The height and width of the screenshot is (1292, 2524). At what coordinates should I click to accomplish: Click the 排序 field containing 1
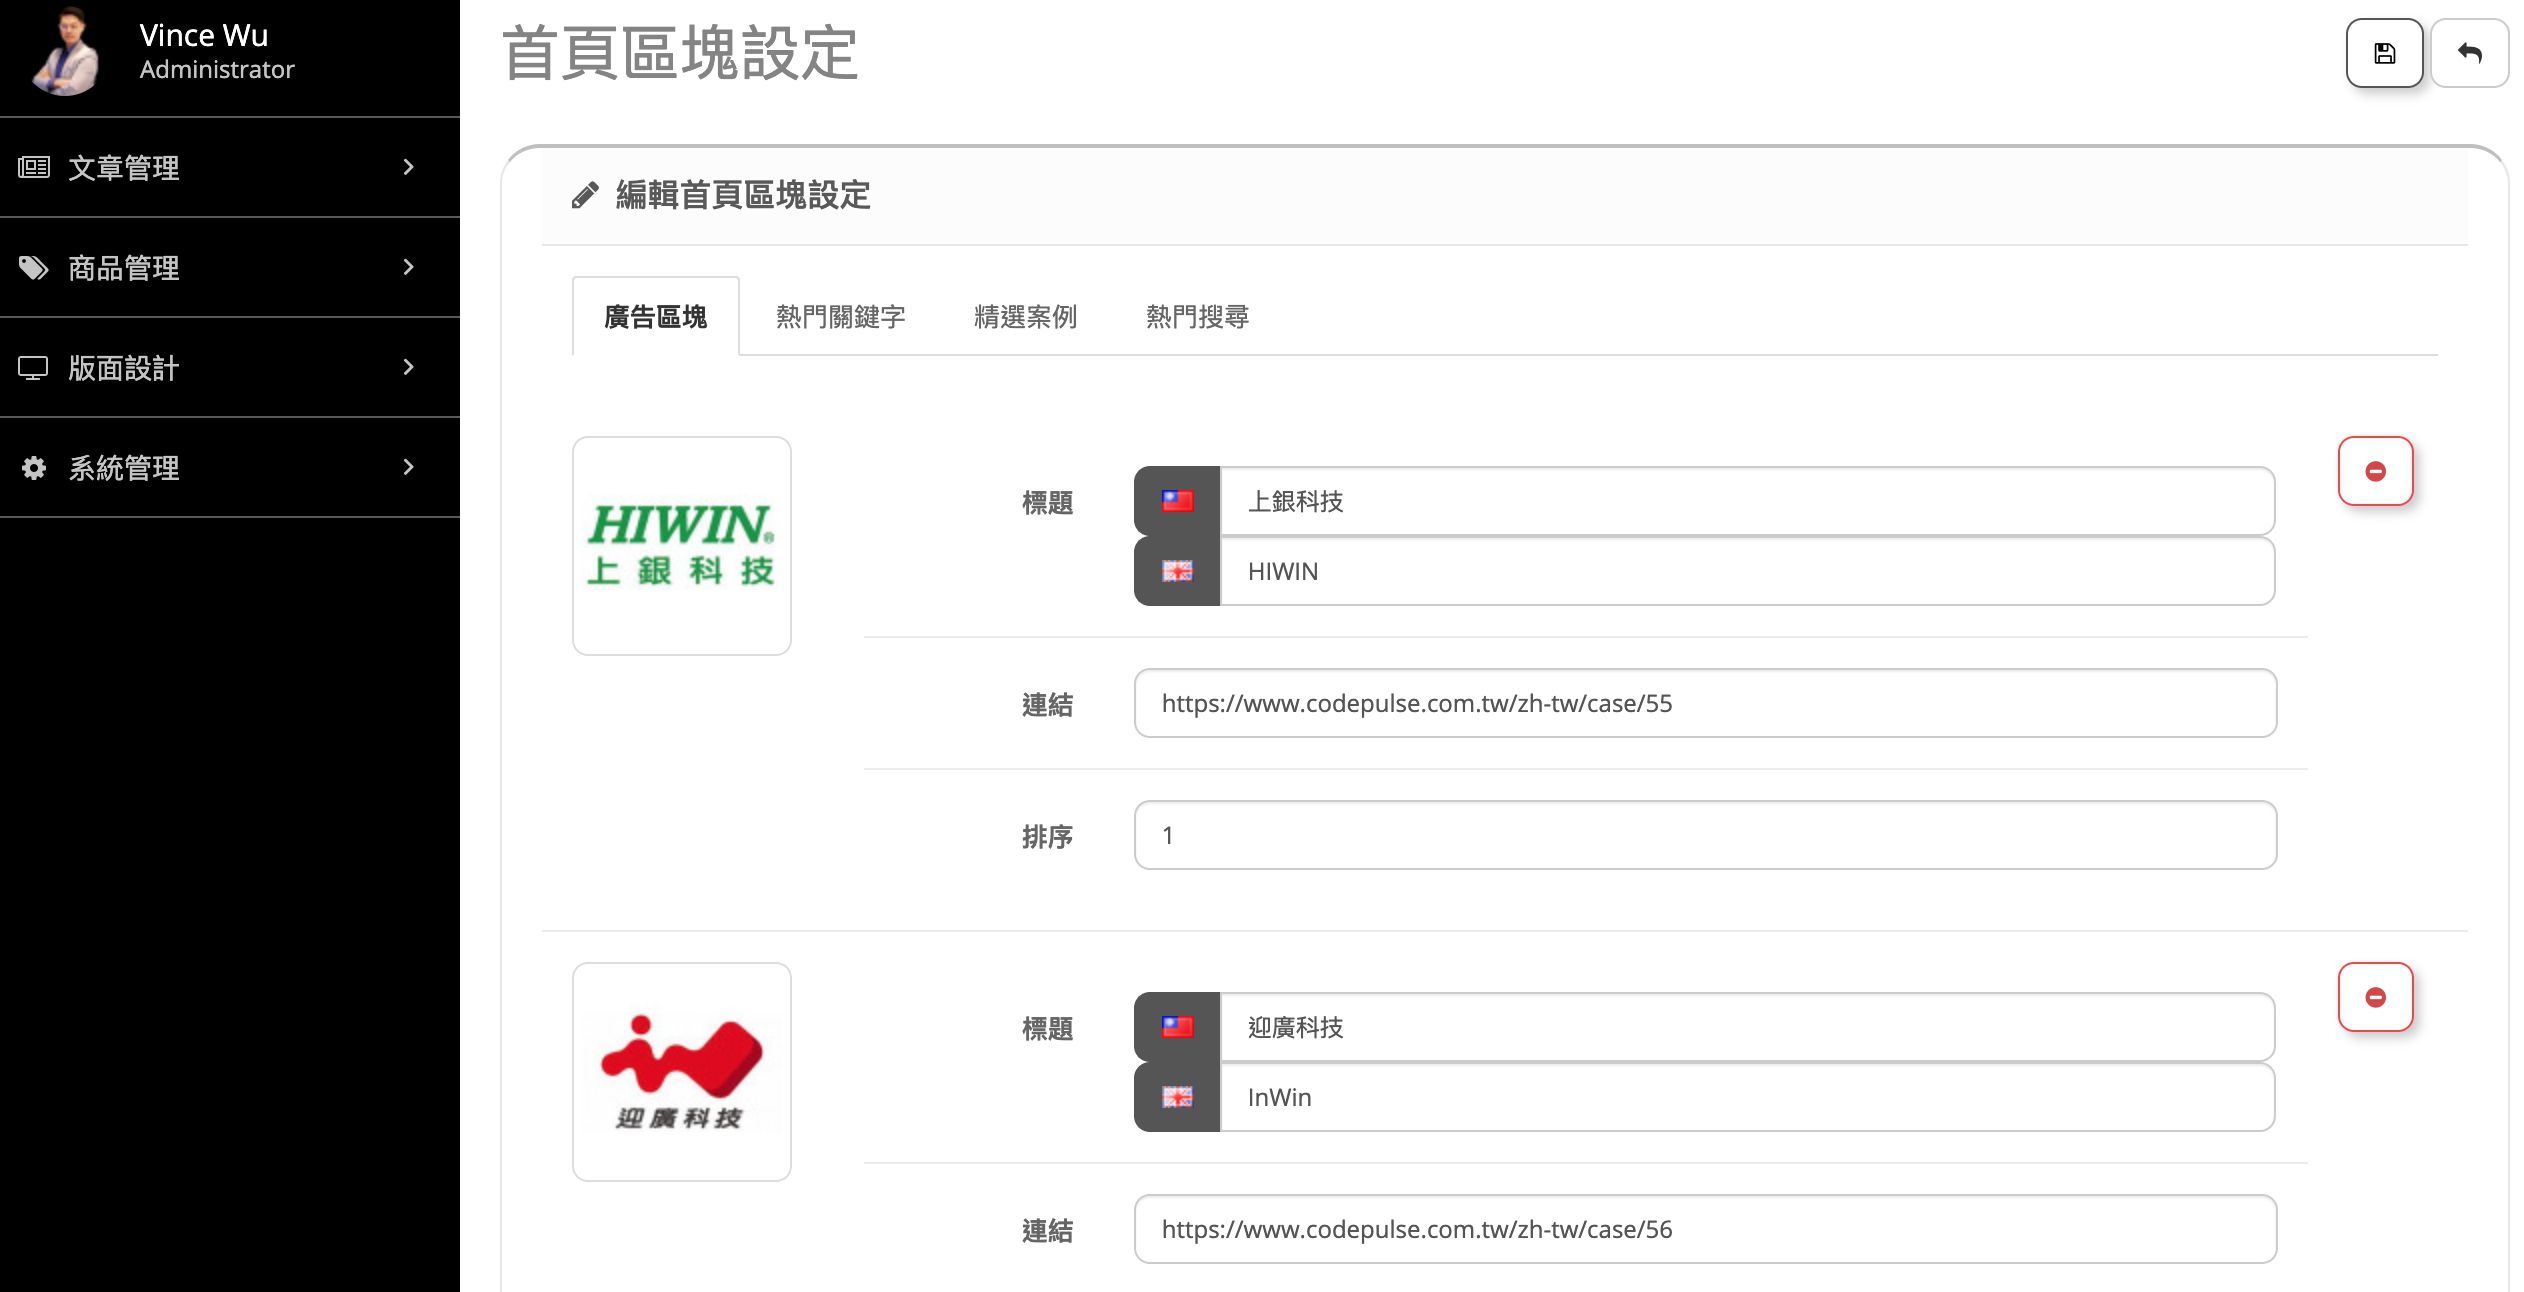click(1705, 835)
